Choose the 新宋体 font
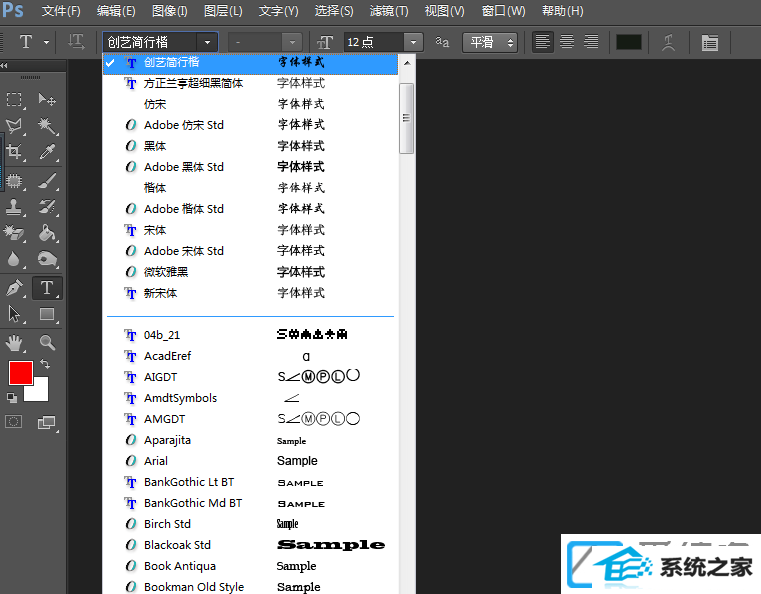The image size is (761, 594). pos(250,293)
